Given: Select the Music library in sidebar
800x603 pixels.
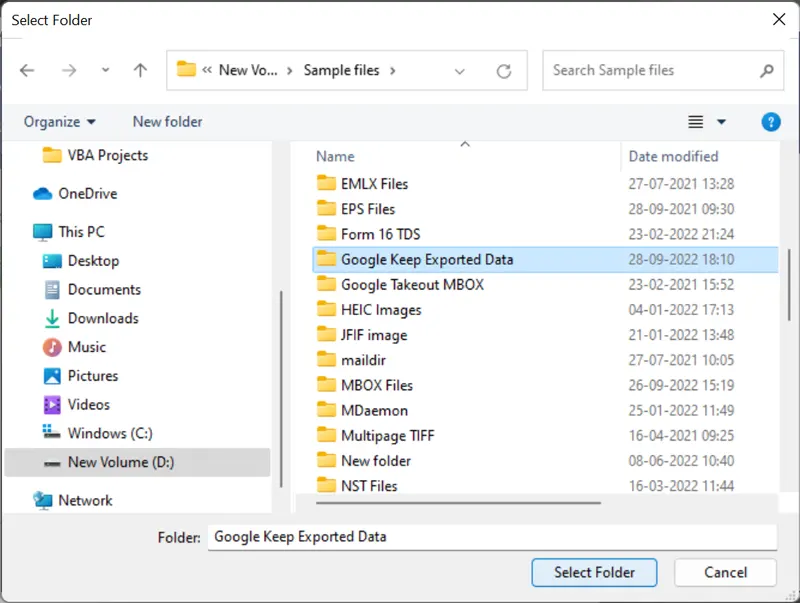Looking at the screenshot, I should [x=86, y=347].
